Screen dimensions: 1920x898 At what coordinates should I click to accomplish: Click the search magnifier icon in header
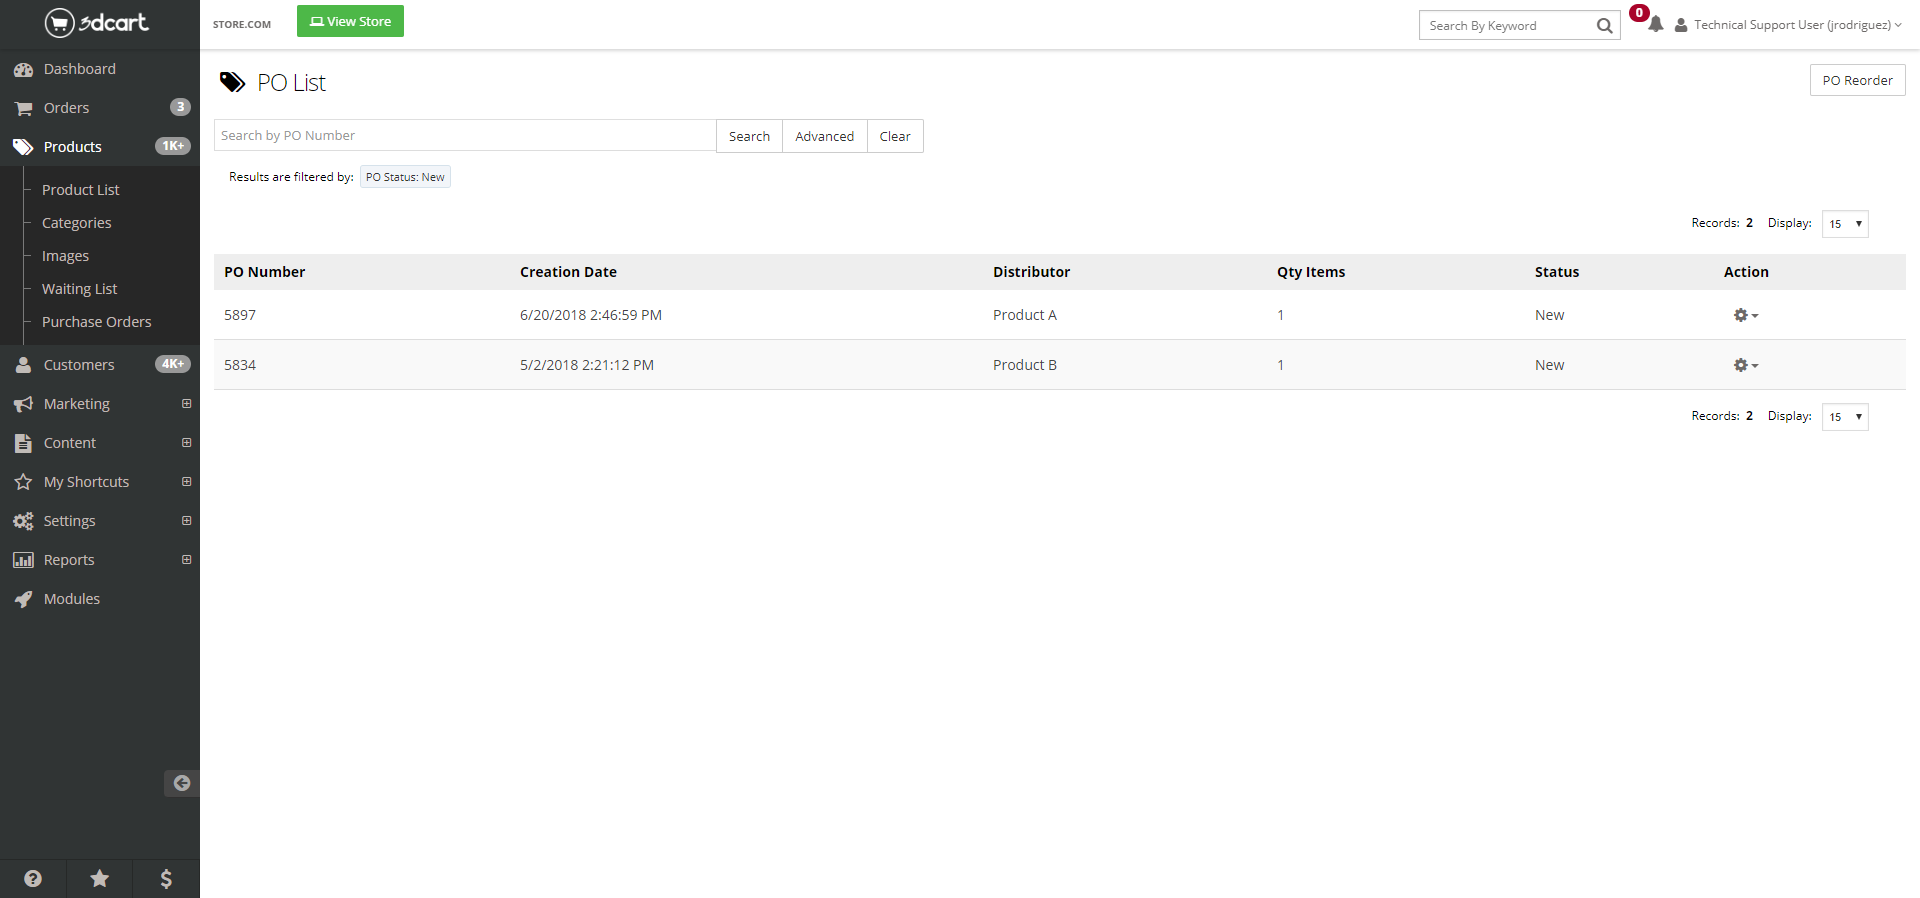click(1604, 26)
